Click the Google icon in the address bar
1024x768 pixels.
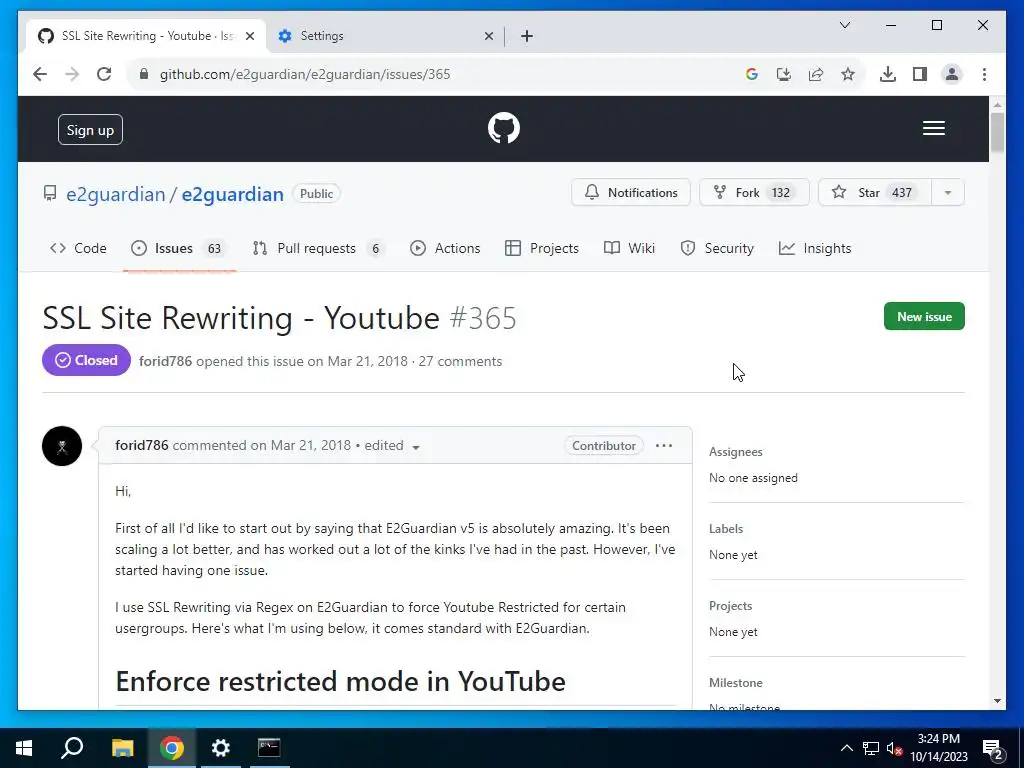[x=752, y=74]
